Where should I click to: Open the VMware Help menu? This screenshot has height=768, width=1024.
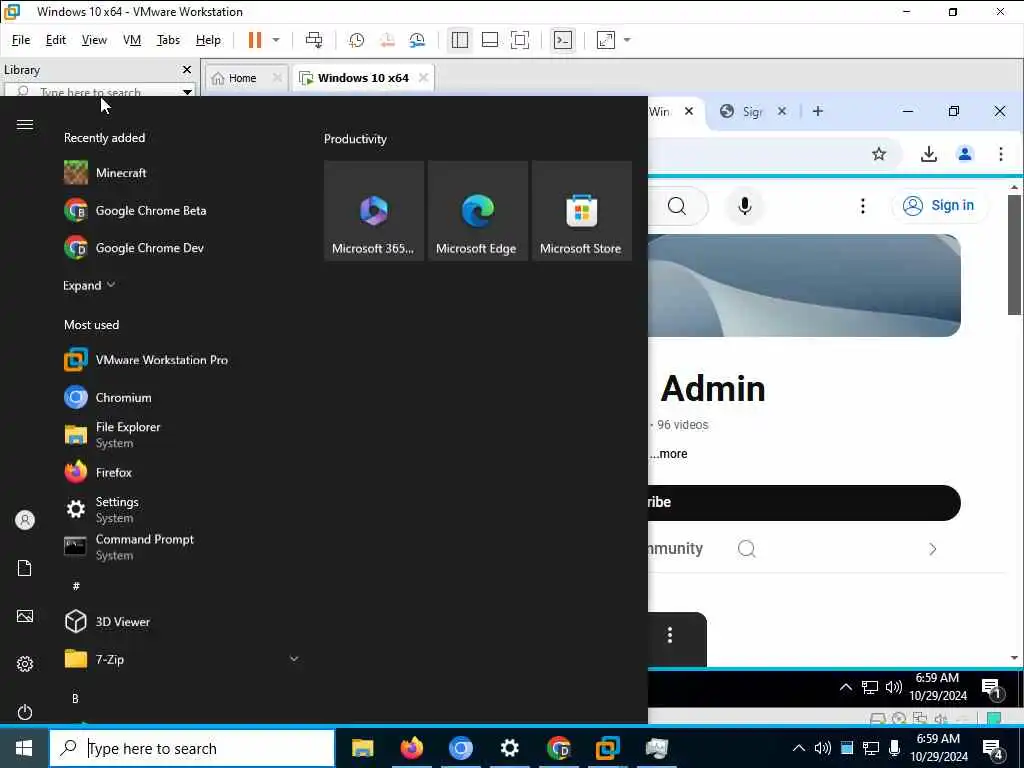208,40
